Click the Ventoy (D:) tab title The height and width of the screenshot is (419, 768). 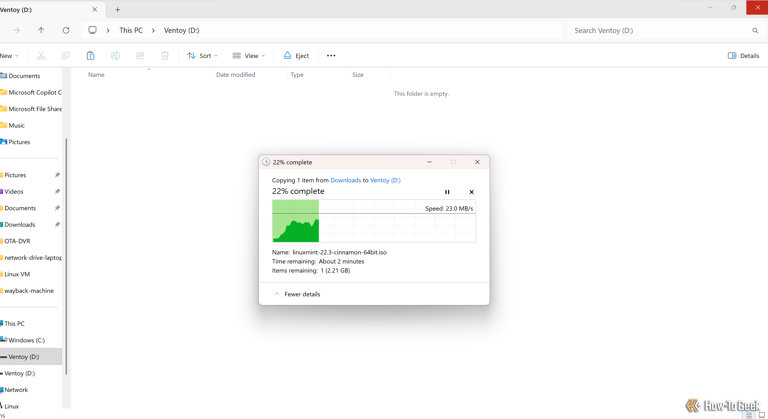[16, 9]
